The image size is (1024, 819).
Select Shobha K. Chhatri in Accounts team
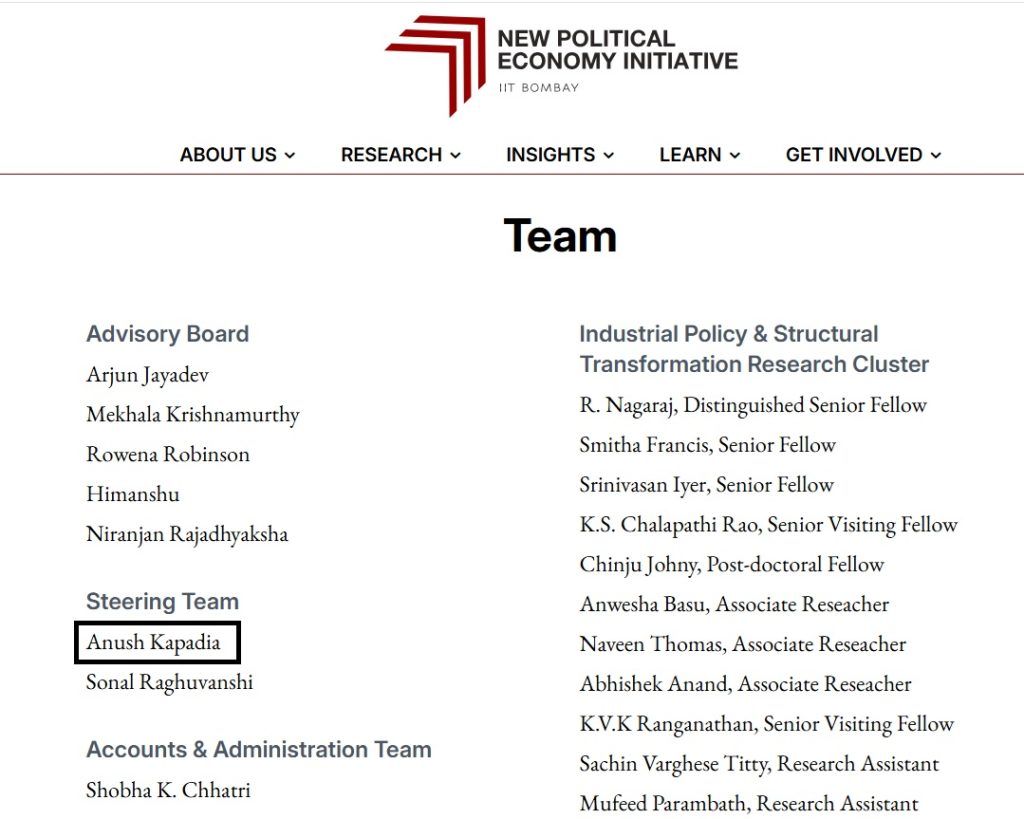(x=168, y=790)
